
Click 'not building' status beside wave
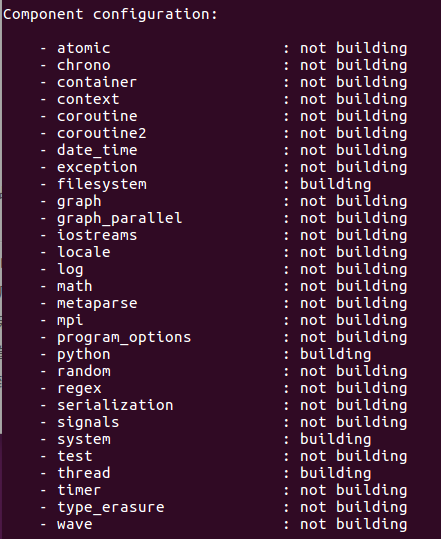pyautogui.click(x=353, y=525)
